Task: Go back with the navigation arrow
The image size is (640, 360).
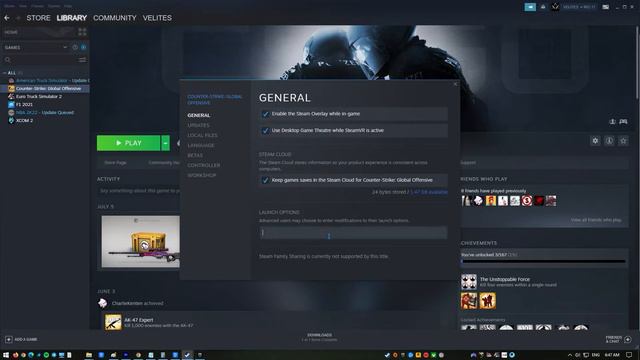Action: point(7,18)
